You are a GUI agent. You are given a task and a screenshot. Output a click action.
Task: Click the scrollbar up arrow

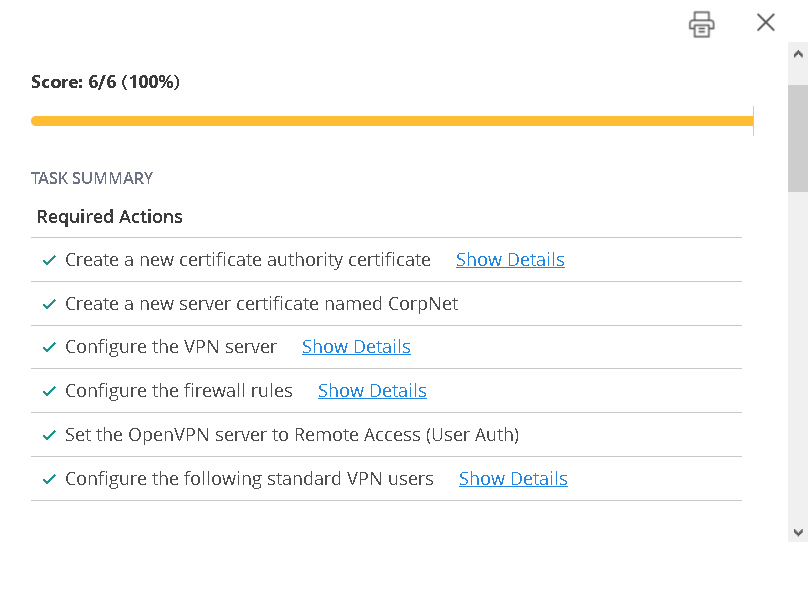pyautogui.click(x=797, y=54)
